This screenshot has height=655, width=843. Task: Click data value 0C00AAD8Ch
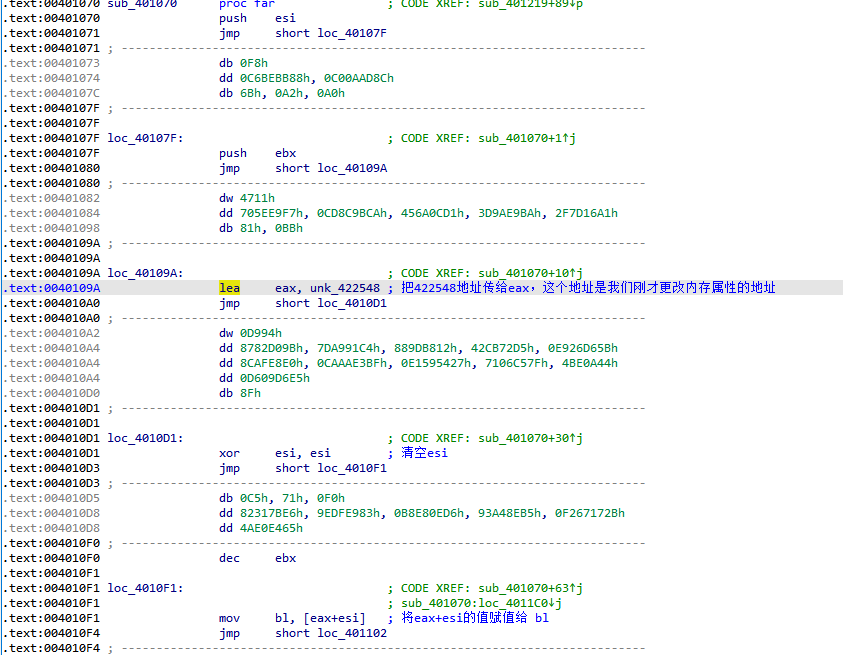click(359, 79)
